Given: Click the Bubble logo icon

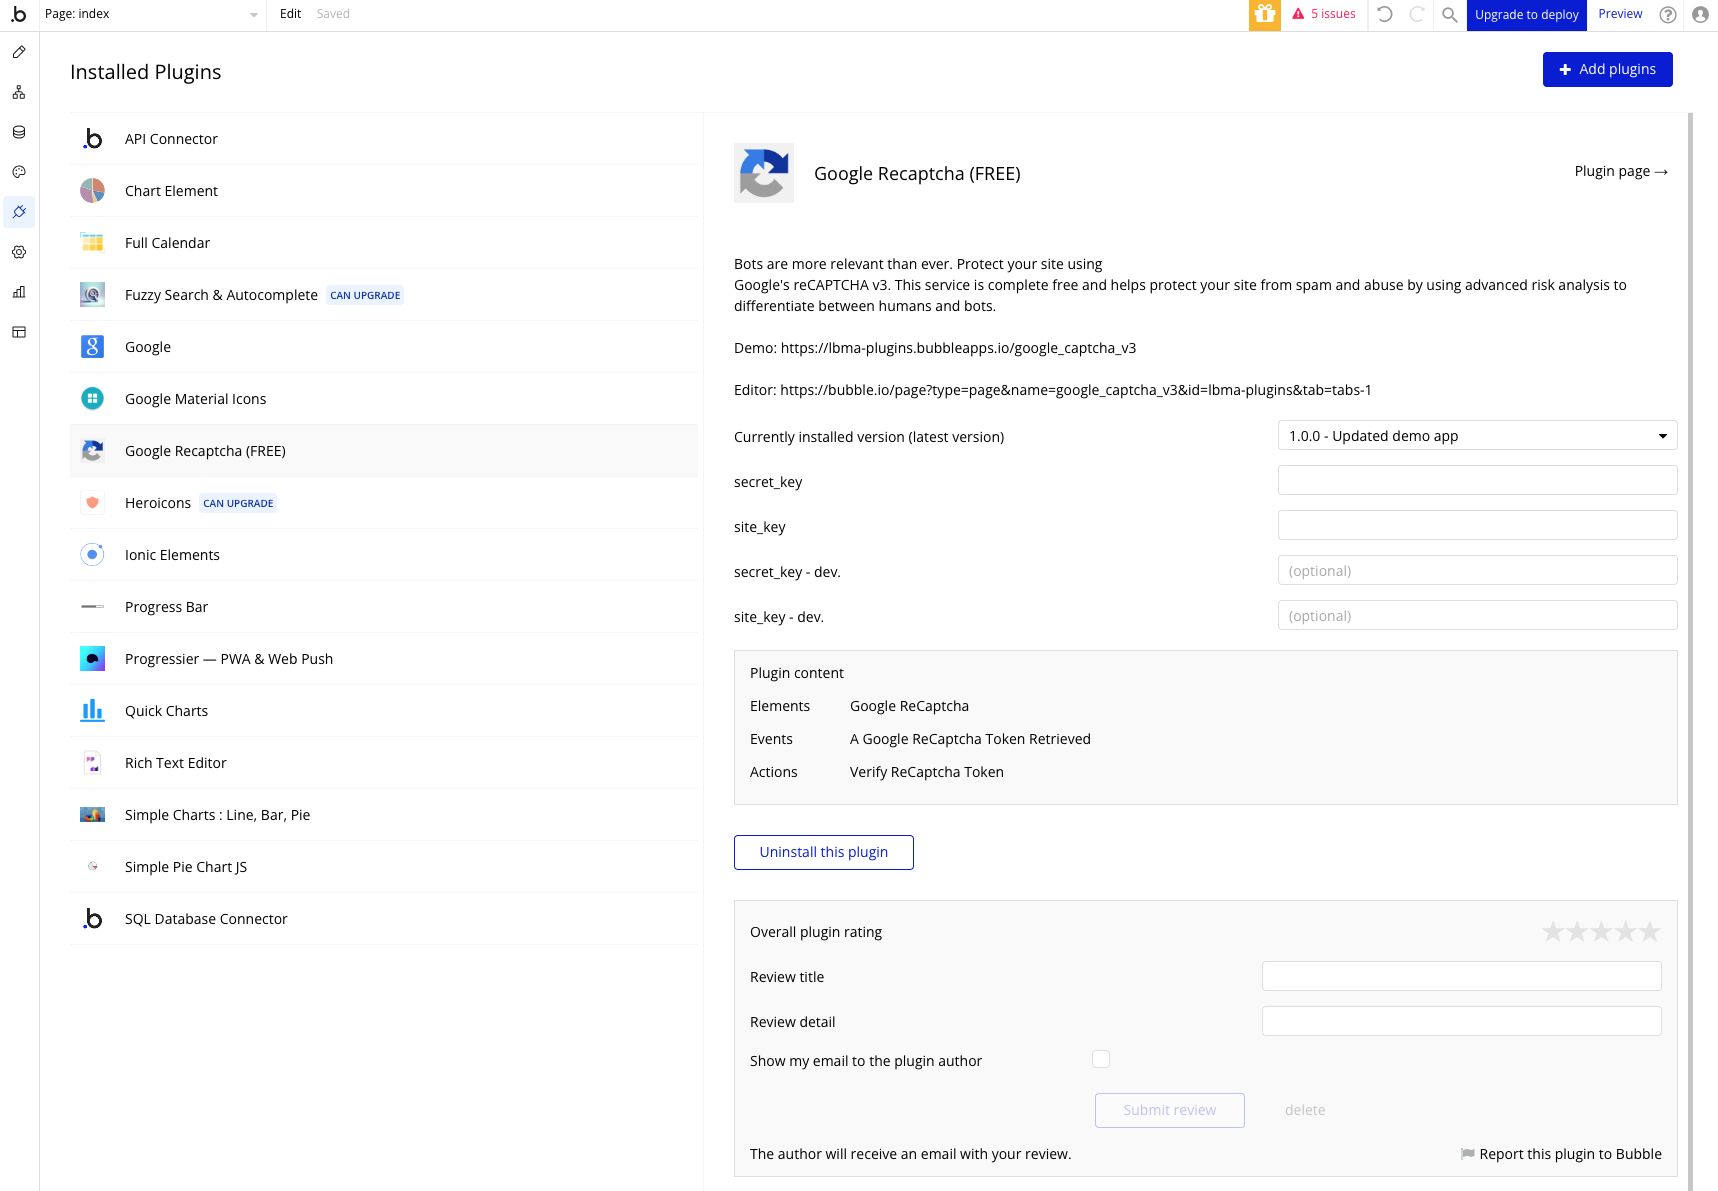Looking at the screenshot, I should point(18,14).
